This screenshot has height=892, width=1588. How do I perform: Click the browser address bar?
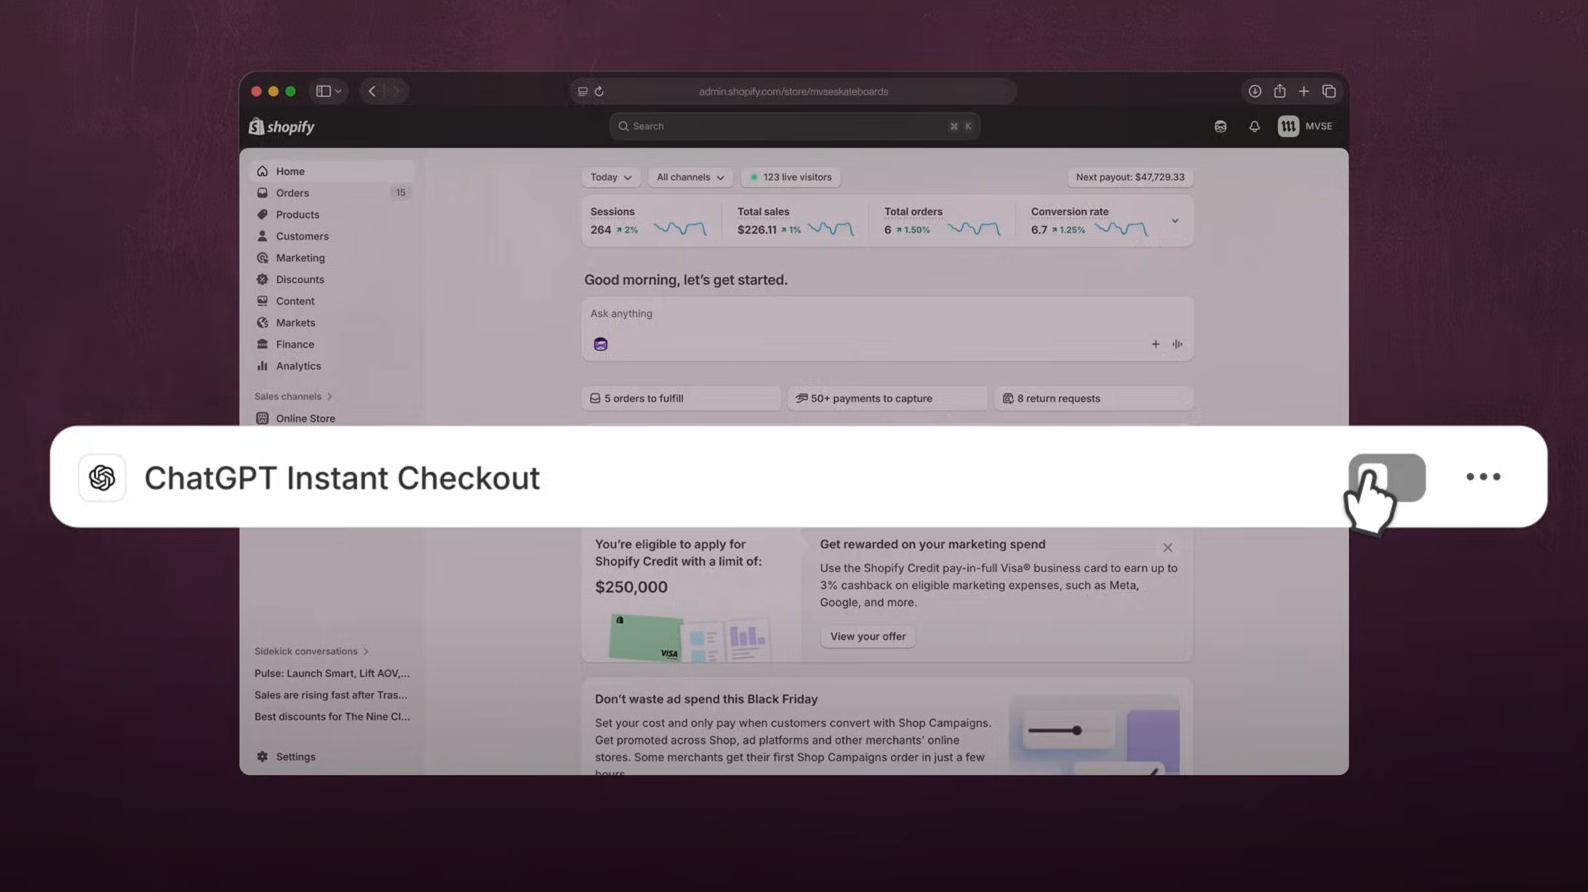(x=794, y=92)
